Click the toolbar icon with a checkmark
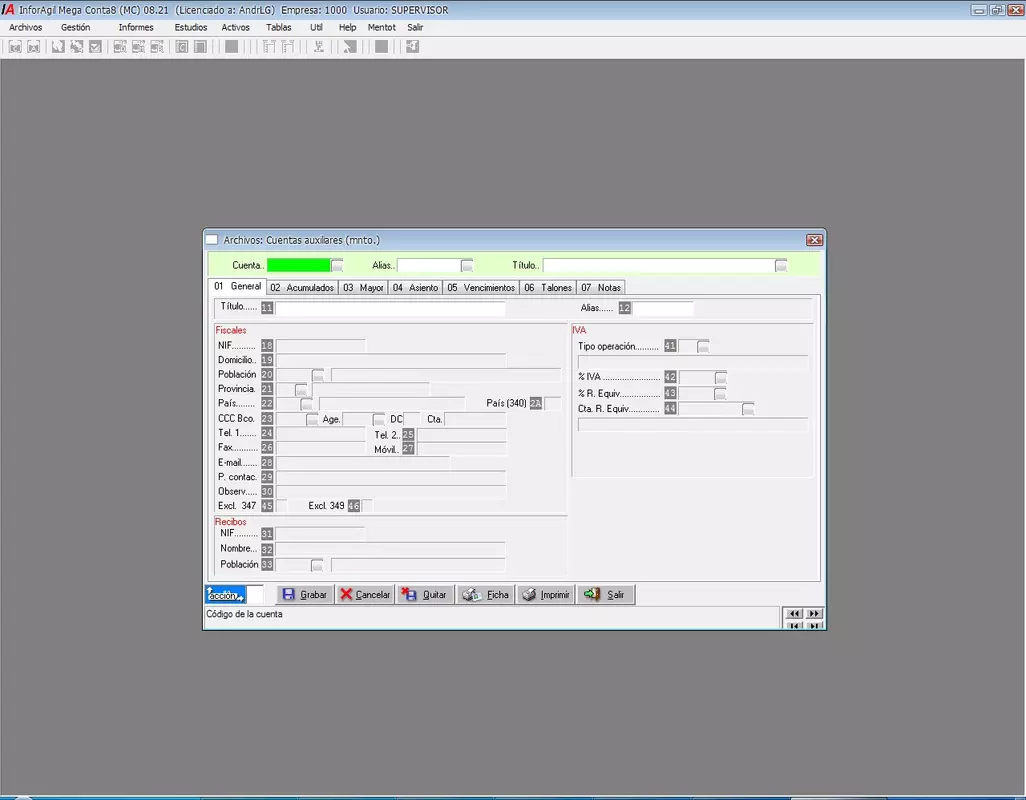Image resolution: width=1026 pixels, height=800 pixels. [96, 46]
